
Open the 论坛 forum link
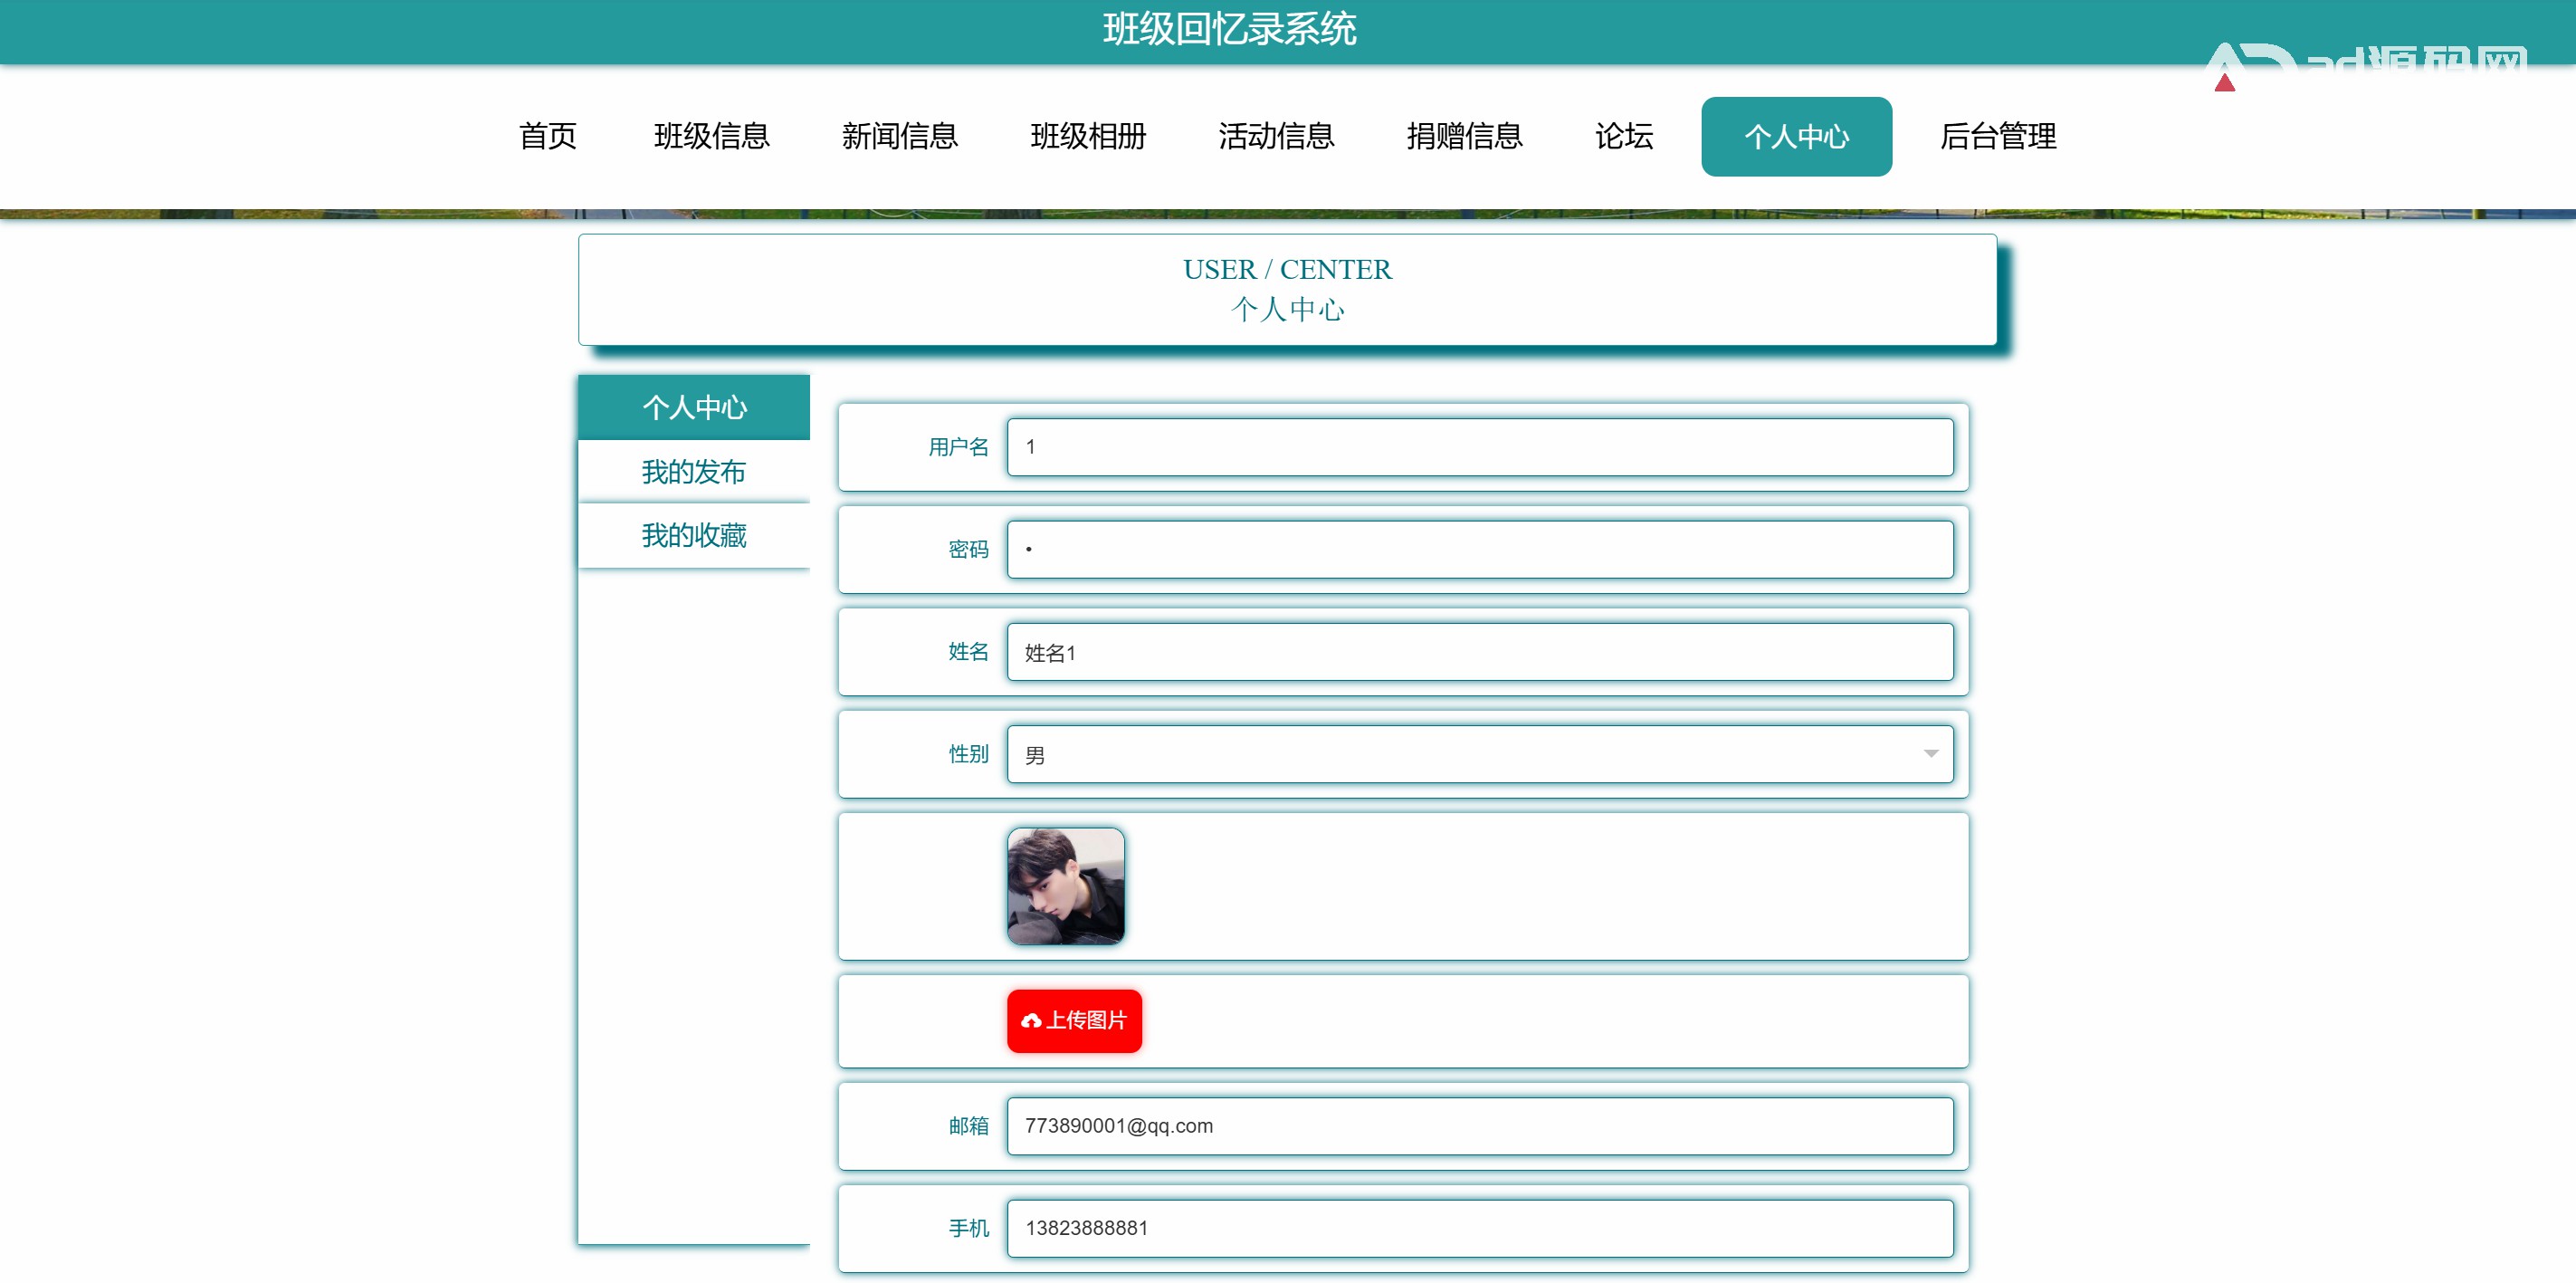[1623, 136]
